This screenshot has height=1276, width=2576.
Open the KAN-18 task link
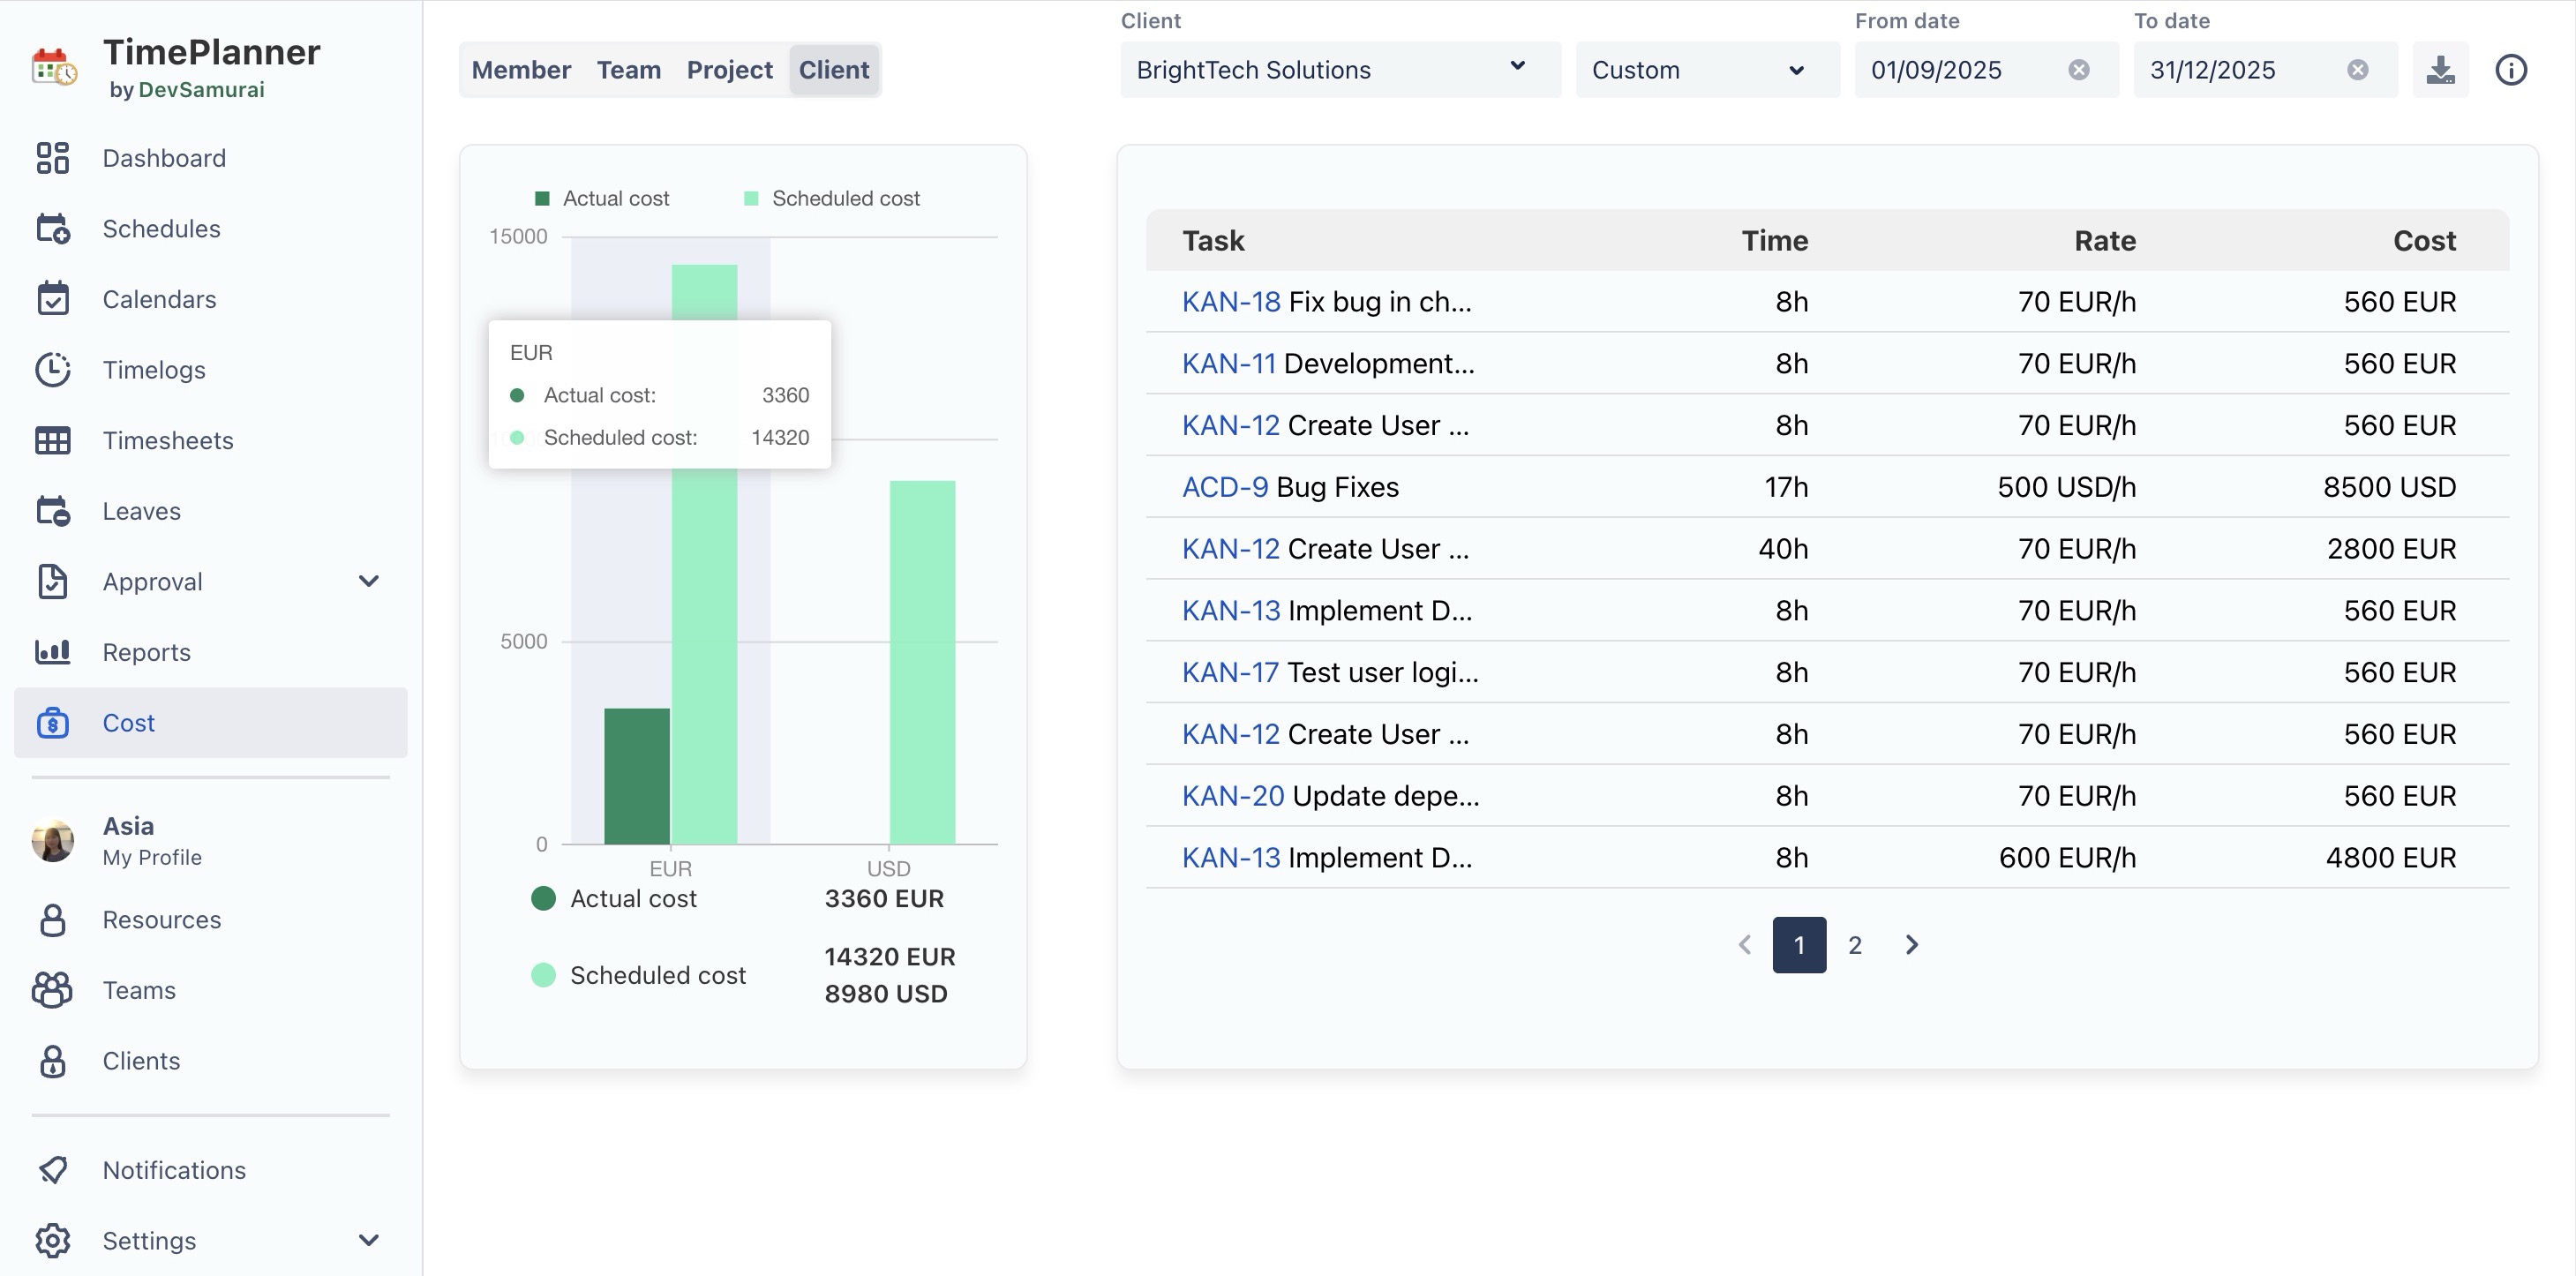(1231, 302)
